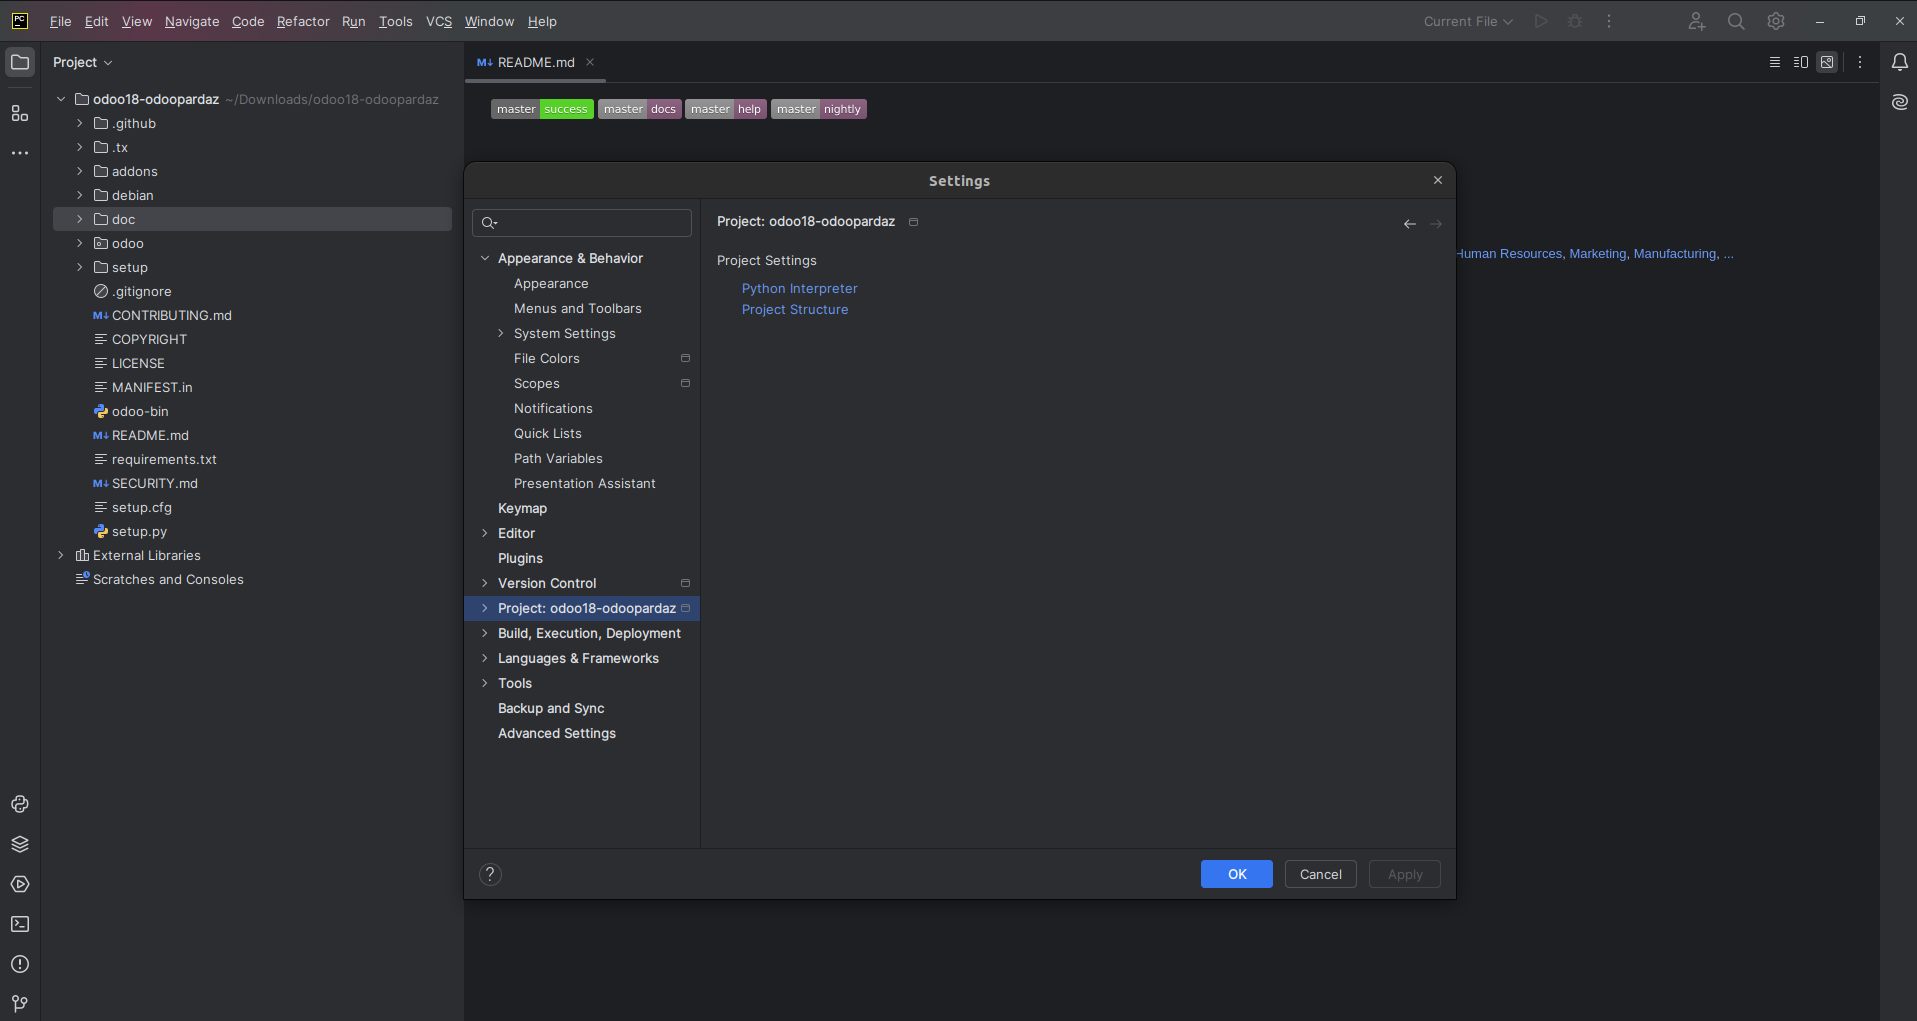Select the README.md editor tab
Image resolution: width=1917 pixels, height=1021 pixels.
[x=536, y=62]
